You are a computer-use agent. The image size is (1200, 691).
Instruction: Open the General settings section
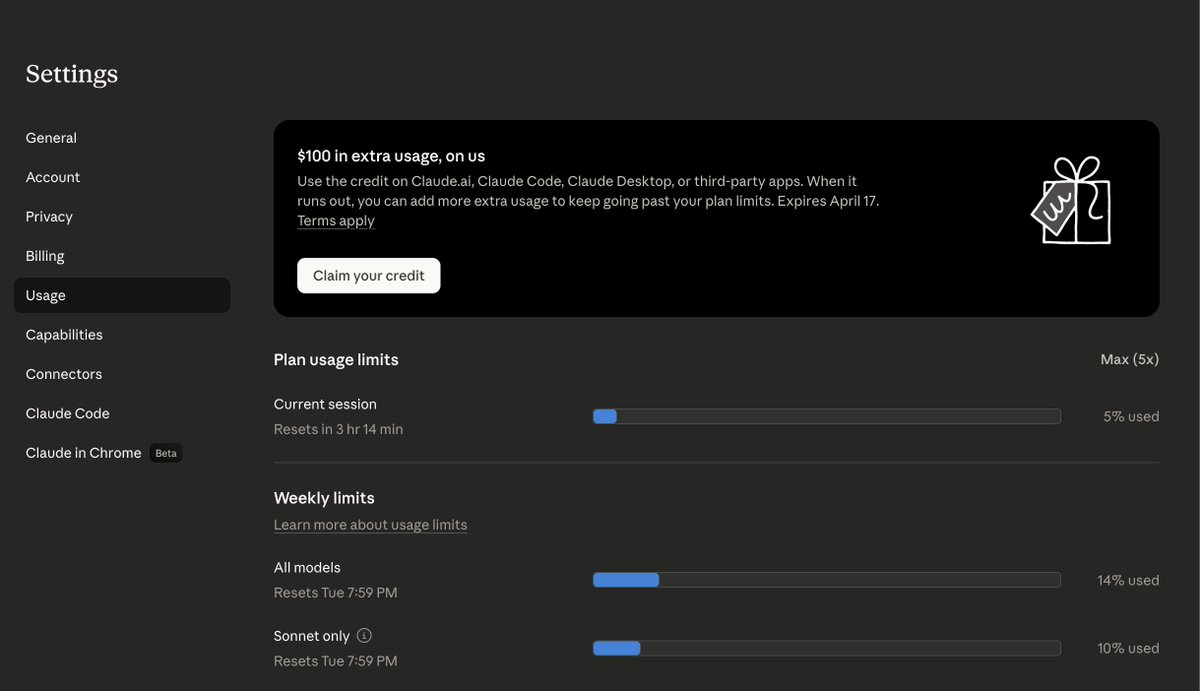pyautogui.click(x=51, y=138)
